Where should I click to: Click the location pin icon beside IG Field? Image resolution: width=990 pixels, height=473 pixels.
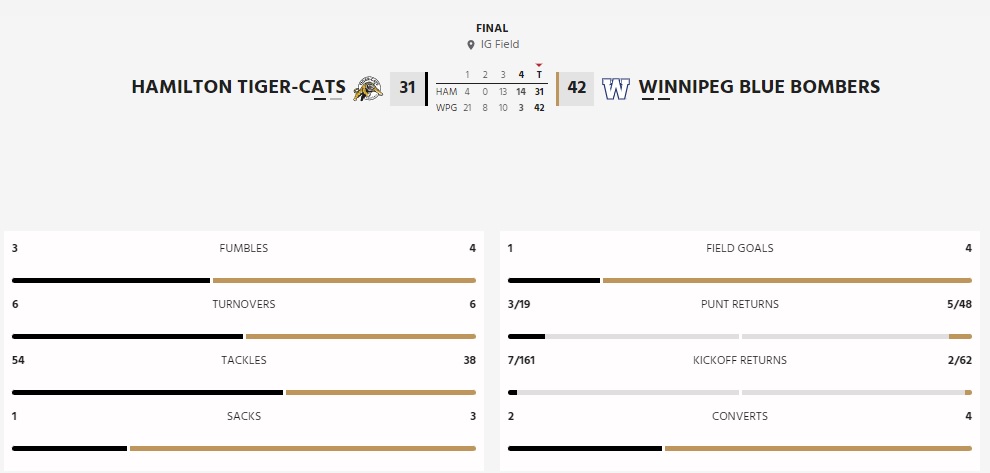click(470, 45)
